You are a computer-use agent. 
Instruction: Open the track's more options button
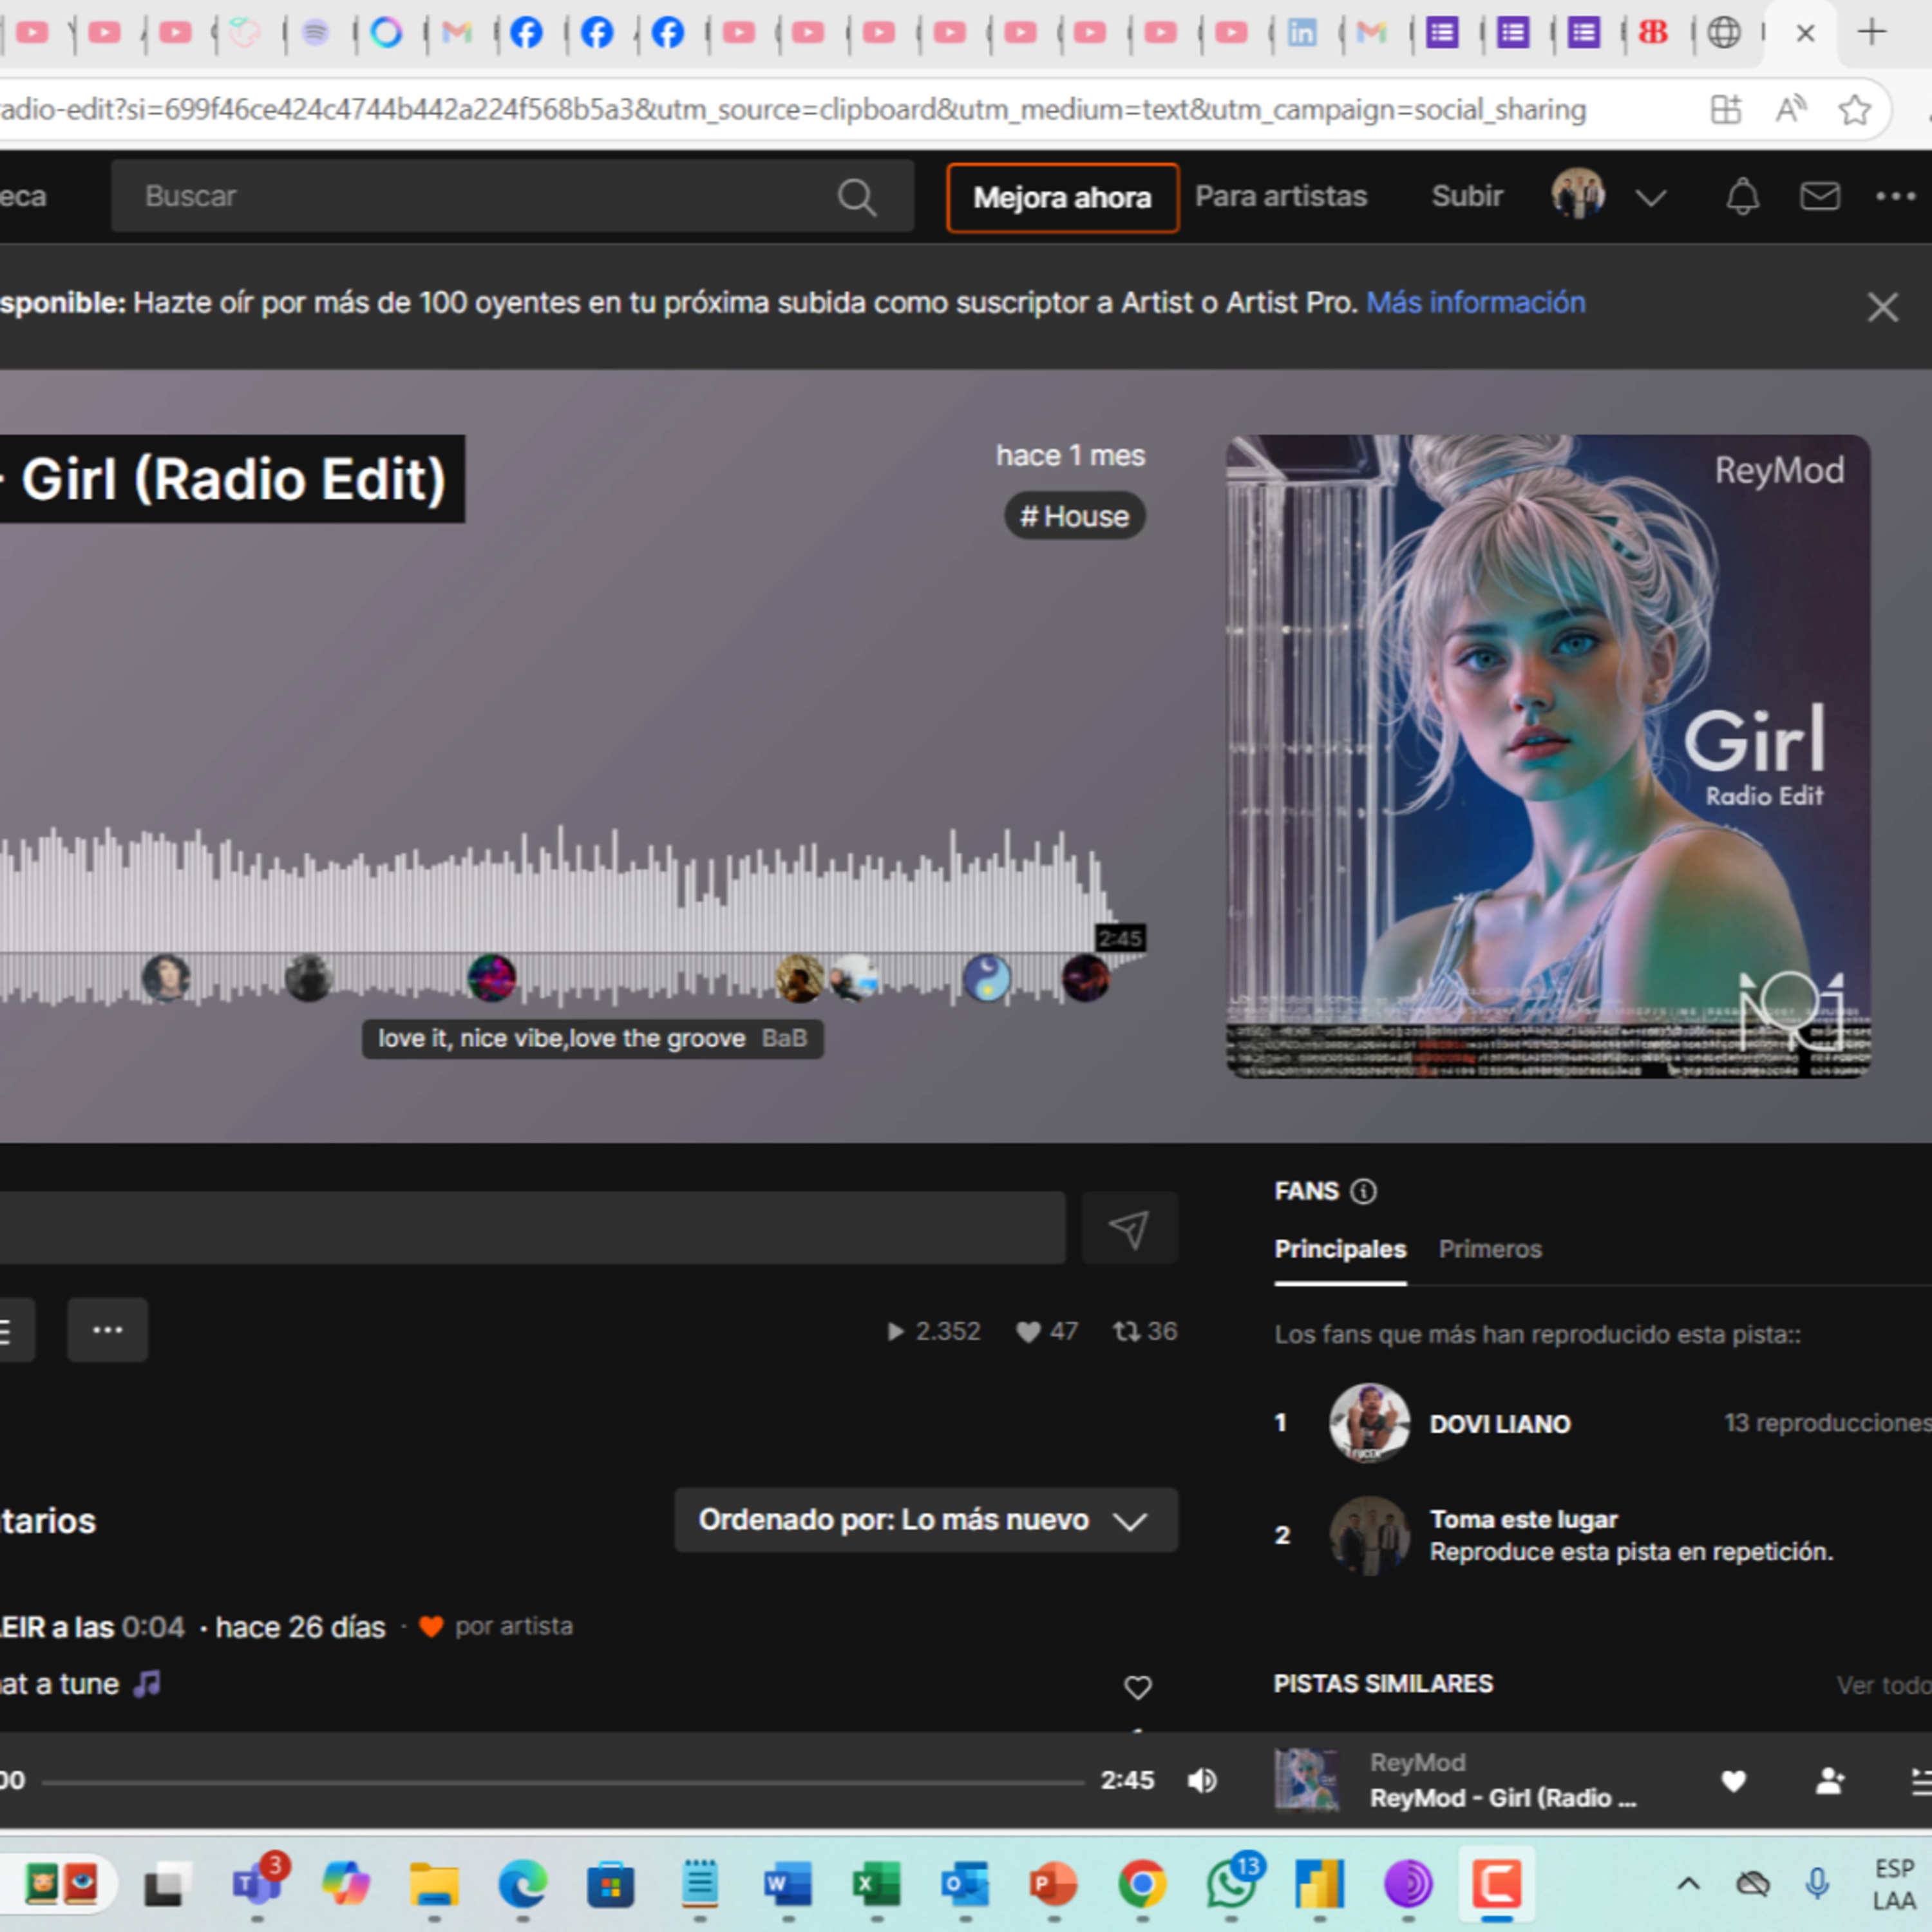(x=107, y=1329)
